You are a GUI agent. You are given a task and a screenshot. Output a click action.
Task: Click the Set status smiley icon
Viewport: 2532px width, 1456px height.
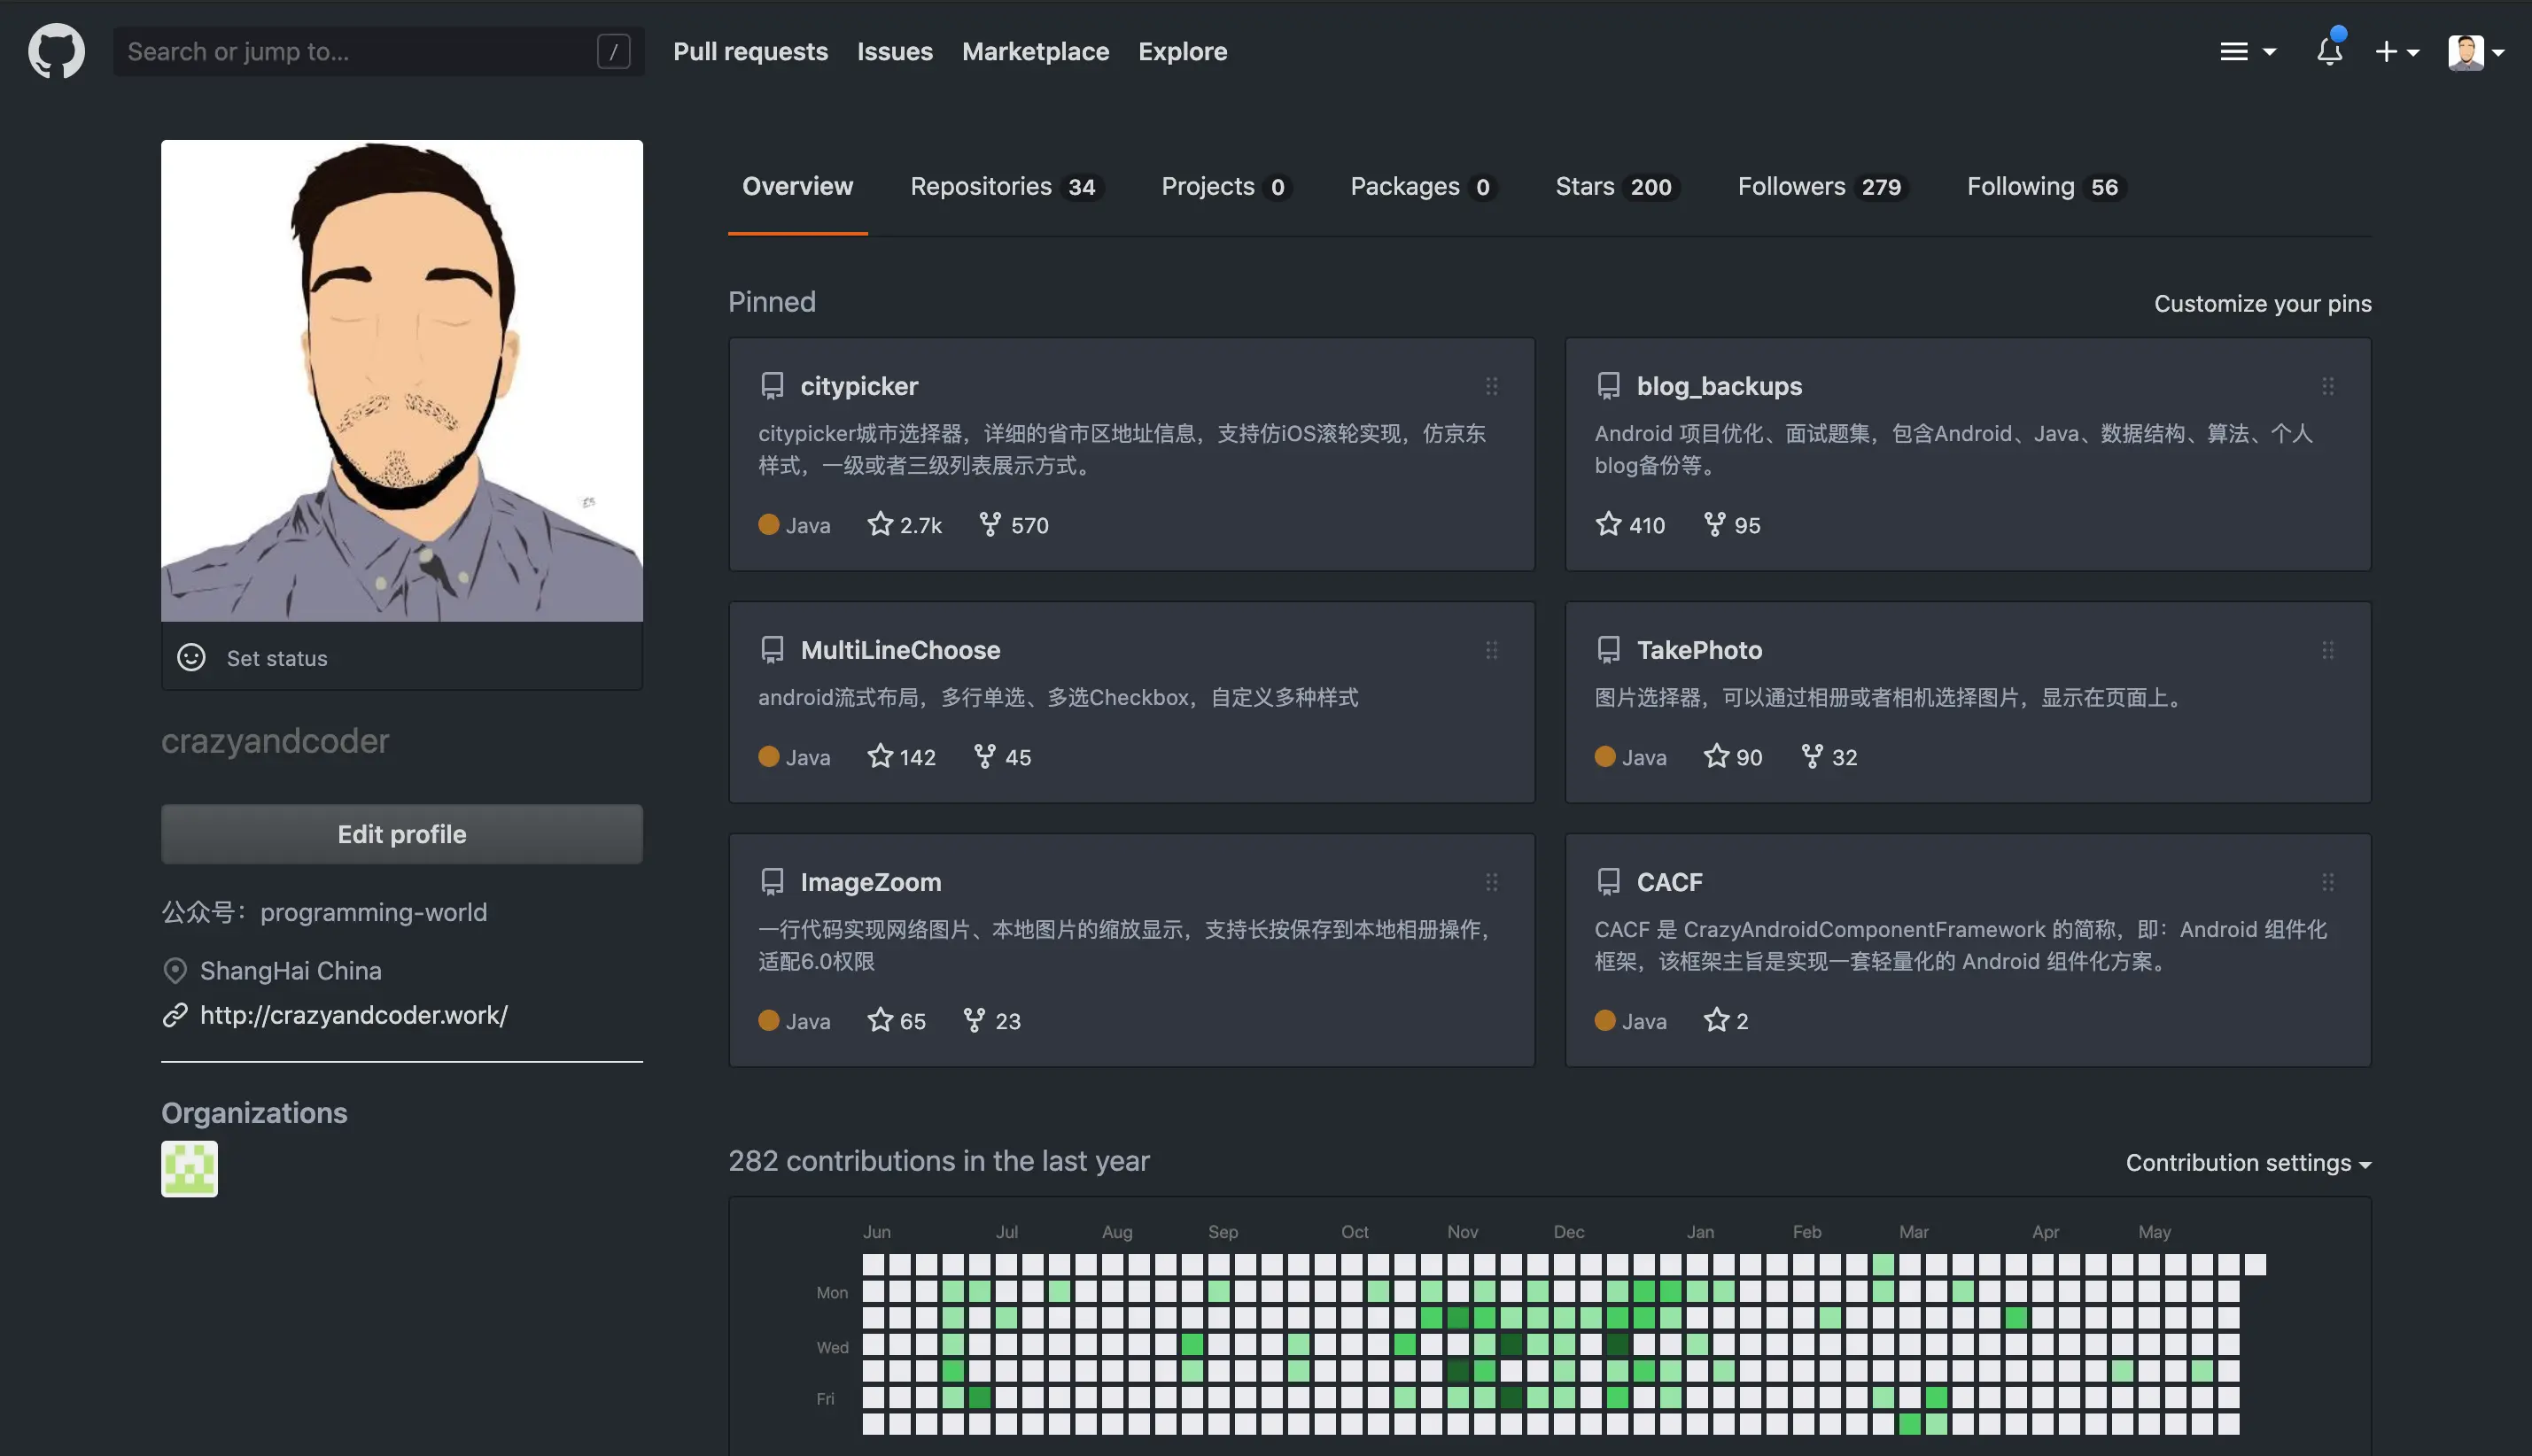(x=191, y=657)
